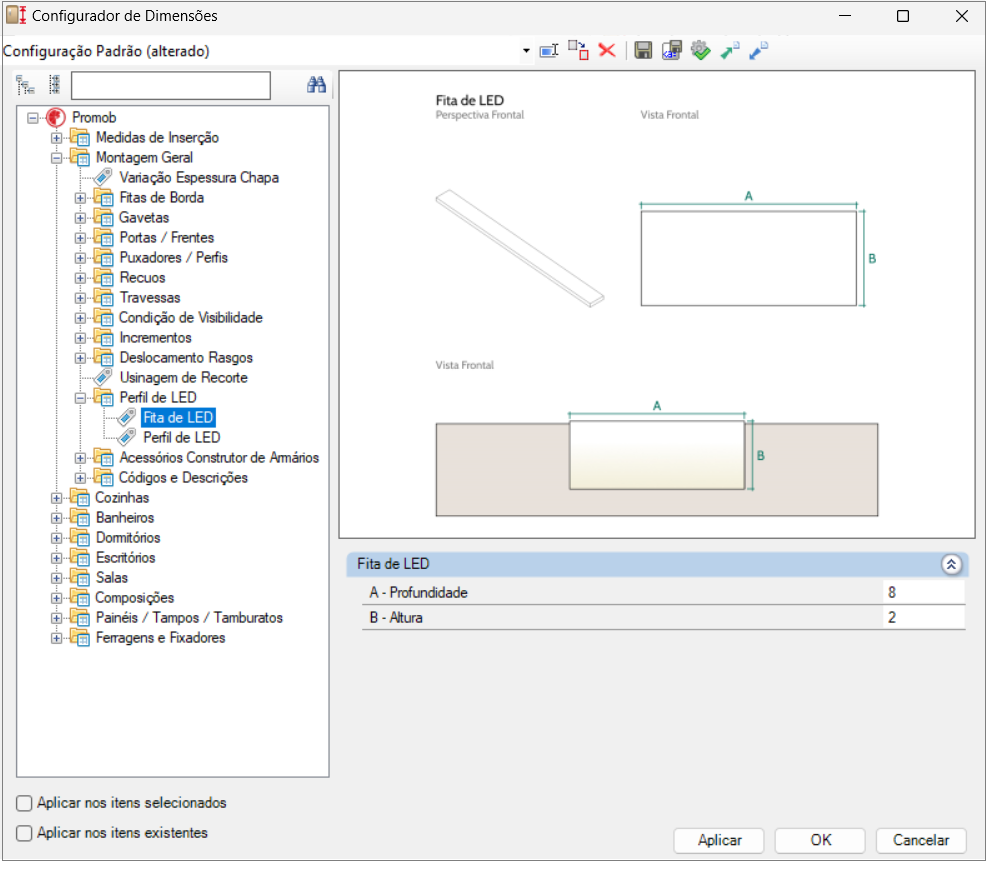Open the configuration dropdown arrow
Screen dimensions: 989x871
(526, 51)
